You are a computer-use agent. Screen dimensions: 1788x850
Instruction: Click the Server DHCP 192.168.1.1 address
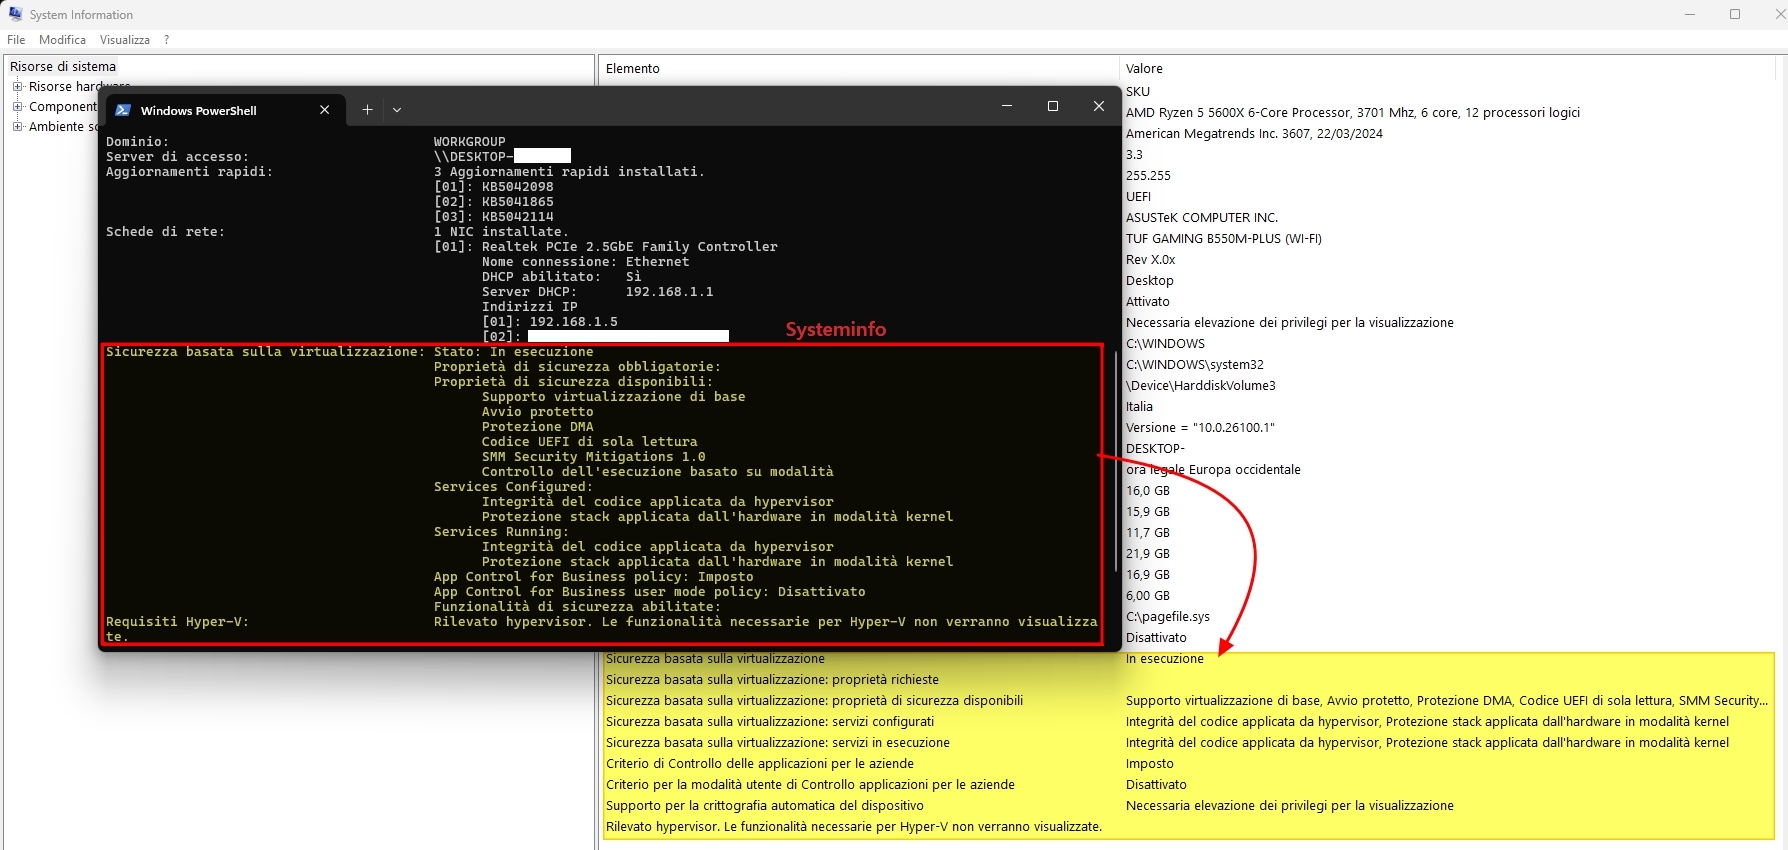[x=669, y=291]
